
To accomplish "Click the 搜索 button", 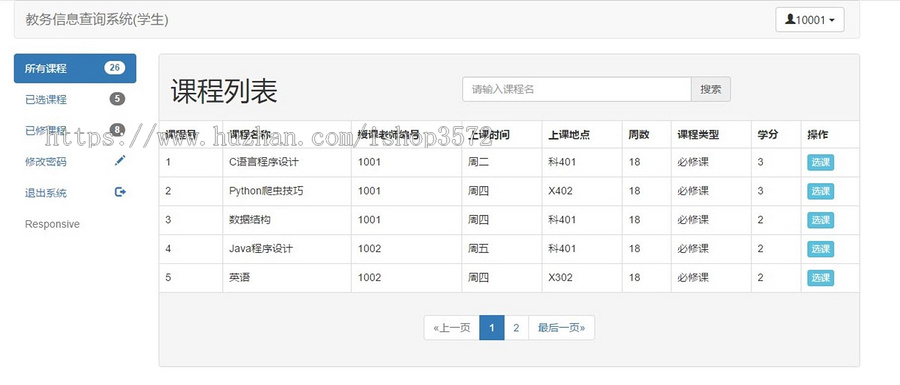I will [711, 89].
